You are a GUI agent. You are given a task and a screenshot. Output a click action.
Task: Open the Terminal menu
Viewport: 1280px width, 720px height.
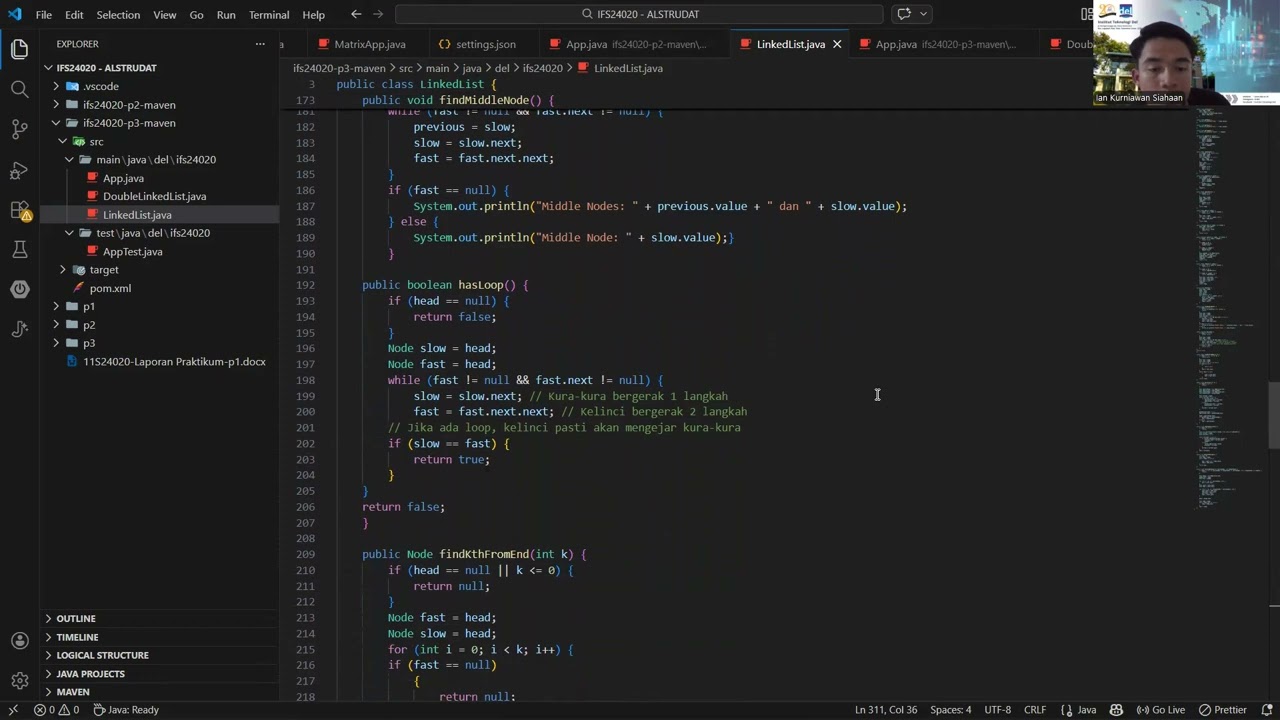click(269, 14)
